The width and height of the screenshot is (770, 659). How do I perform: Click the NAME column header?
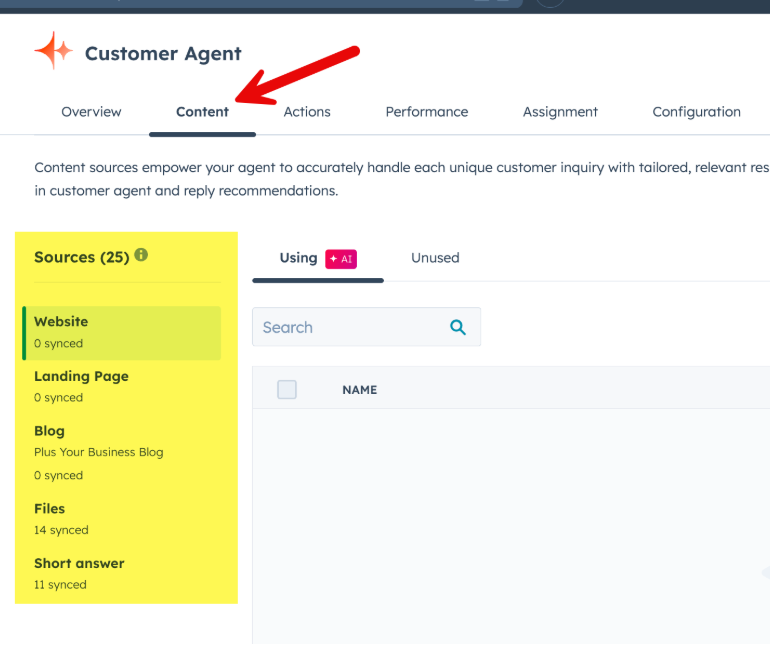[x=359, y=390]
